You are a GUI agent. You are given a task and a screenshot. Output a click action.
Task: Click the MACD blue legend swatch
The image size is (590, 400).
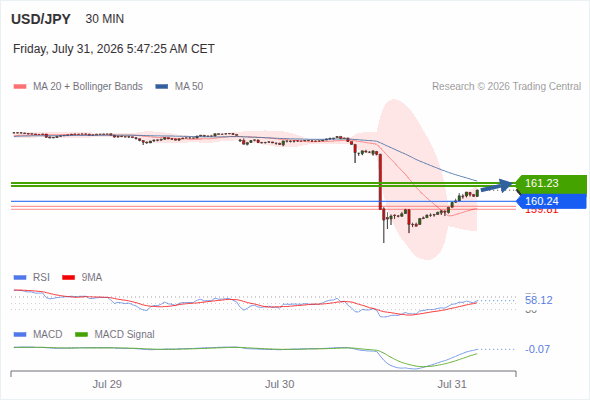click(x=20, y=335)
